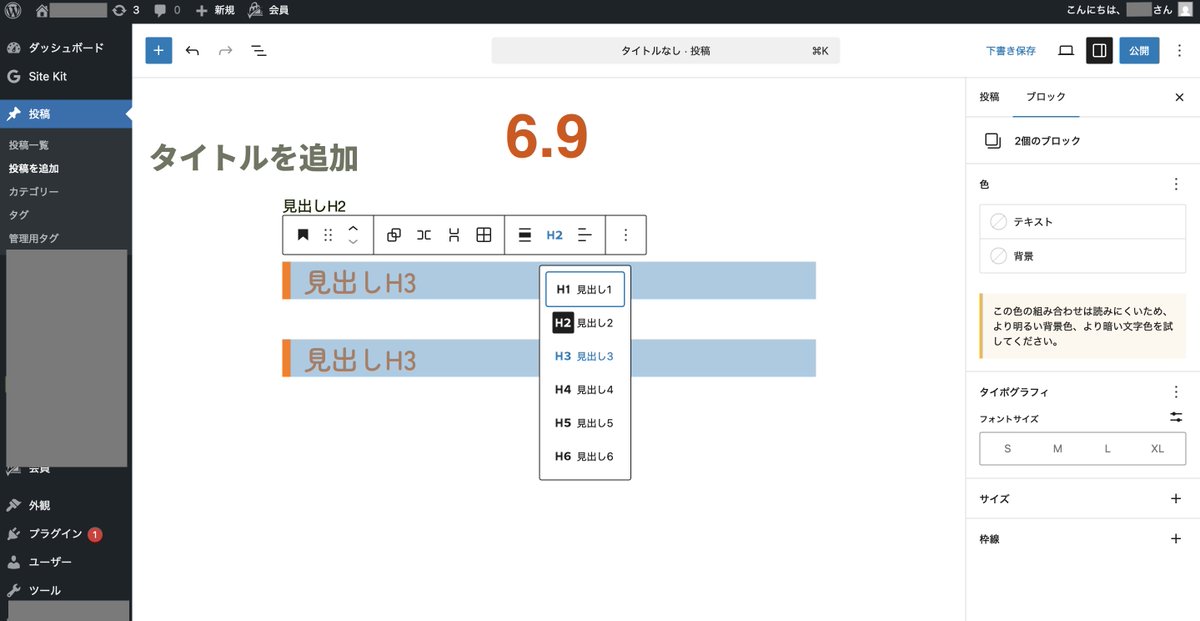The image size is (1200, 621).
Task: Switch to the ブロック settings tab
Action: [x=1046, y=97]
